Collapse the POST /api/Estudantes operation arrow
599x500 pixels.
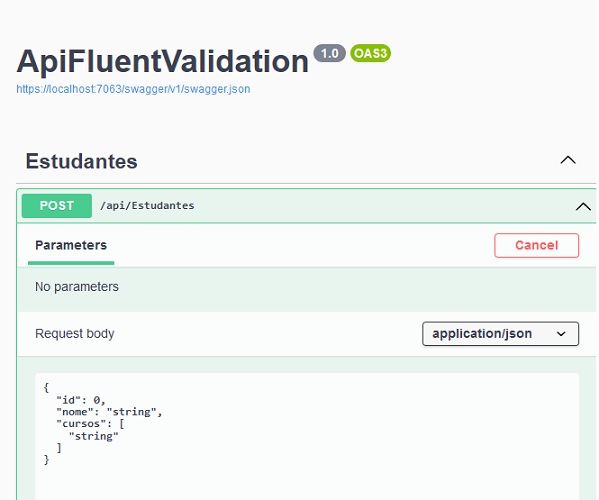tap(583, 207)
